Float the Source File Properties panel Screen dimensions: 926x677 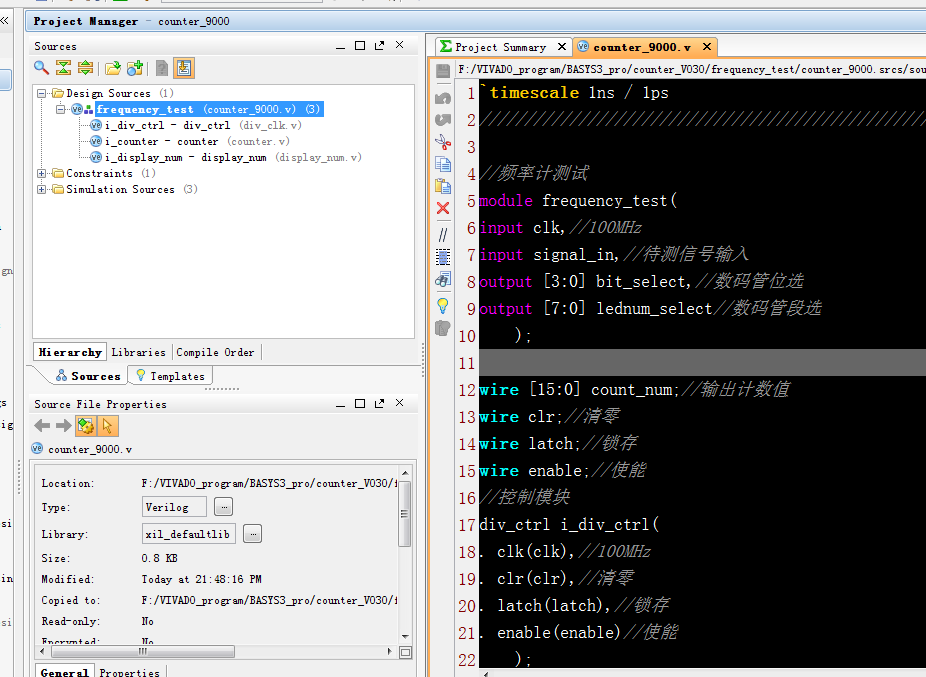tap(379, 403)
